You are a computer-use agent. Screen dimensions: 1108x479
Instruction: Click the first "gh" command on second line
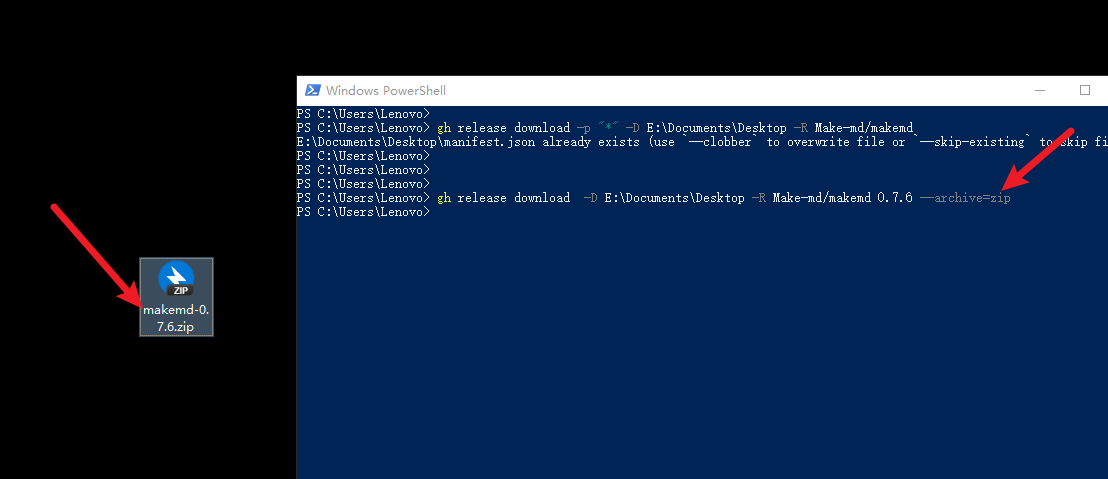click(444, 128)
